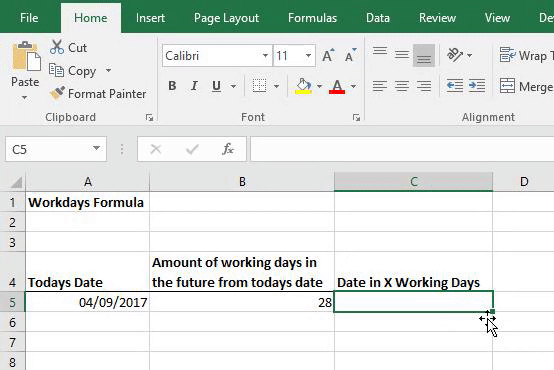The width and height of the screenshot is (554, 370).
Task: Select cell with 04/09/2017
Action: tap(88, 302)
